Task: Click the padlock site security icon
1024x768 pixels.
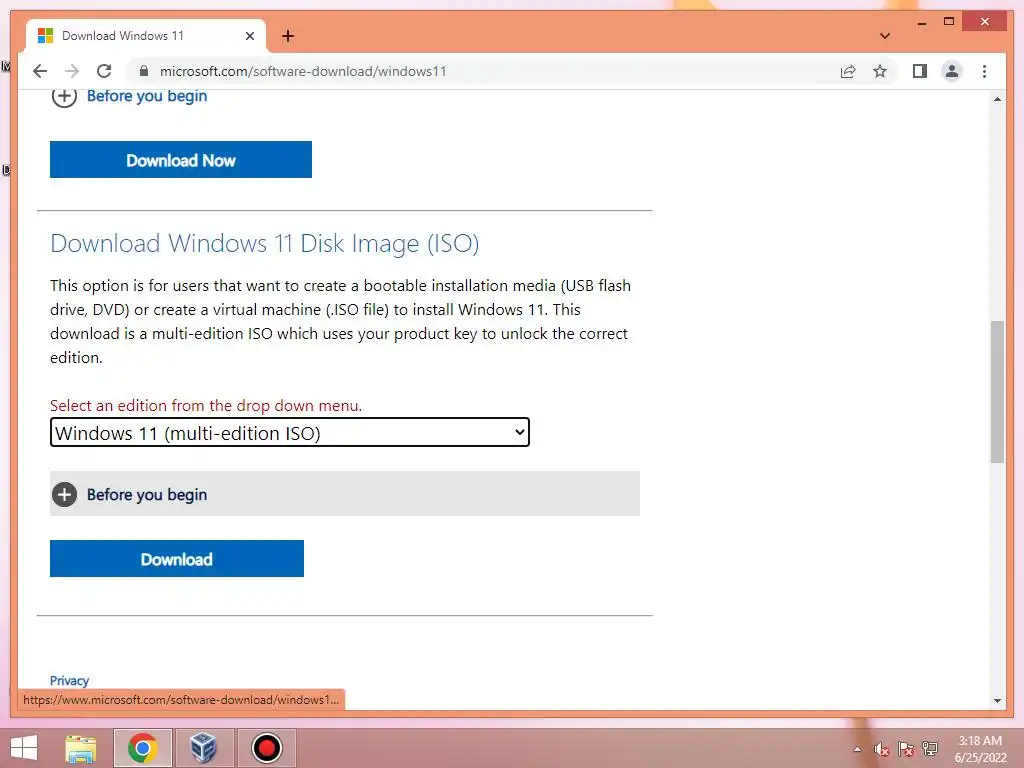Action: [x=144, y=71]
